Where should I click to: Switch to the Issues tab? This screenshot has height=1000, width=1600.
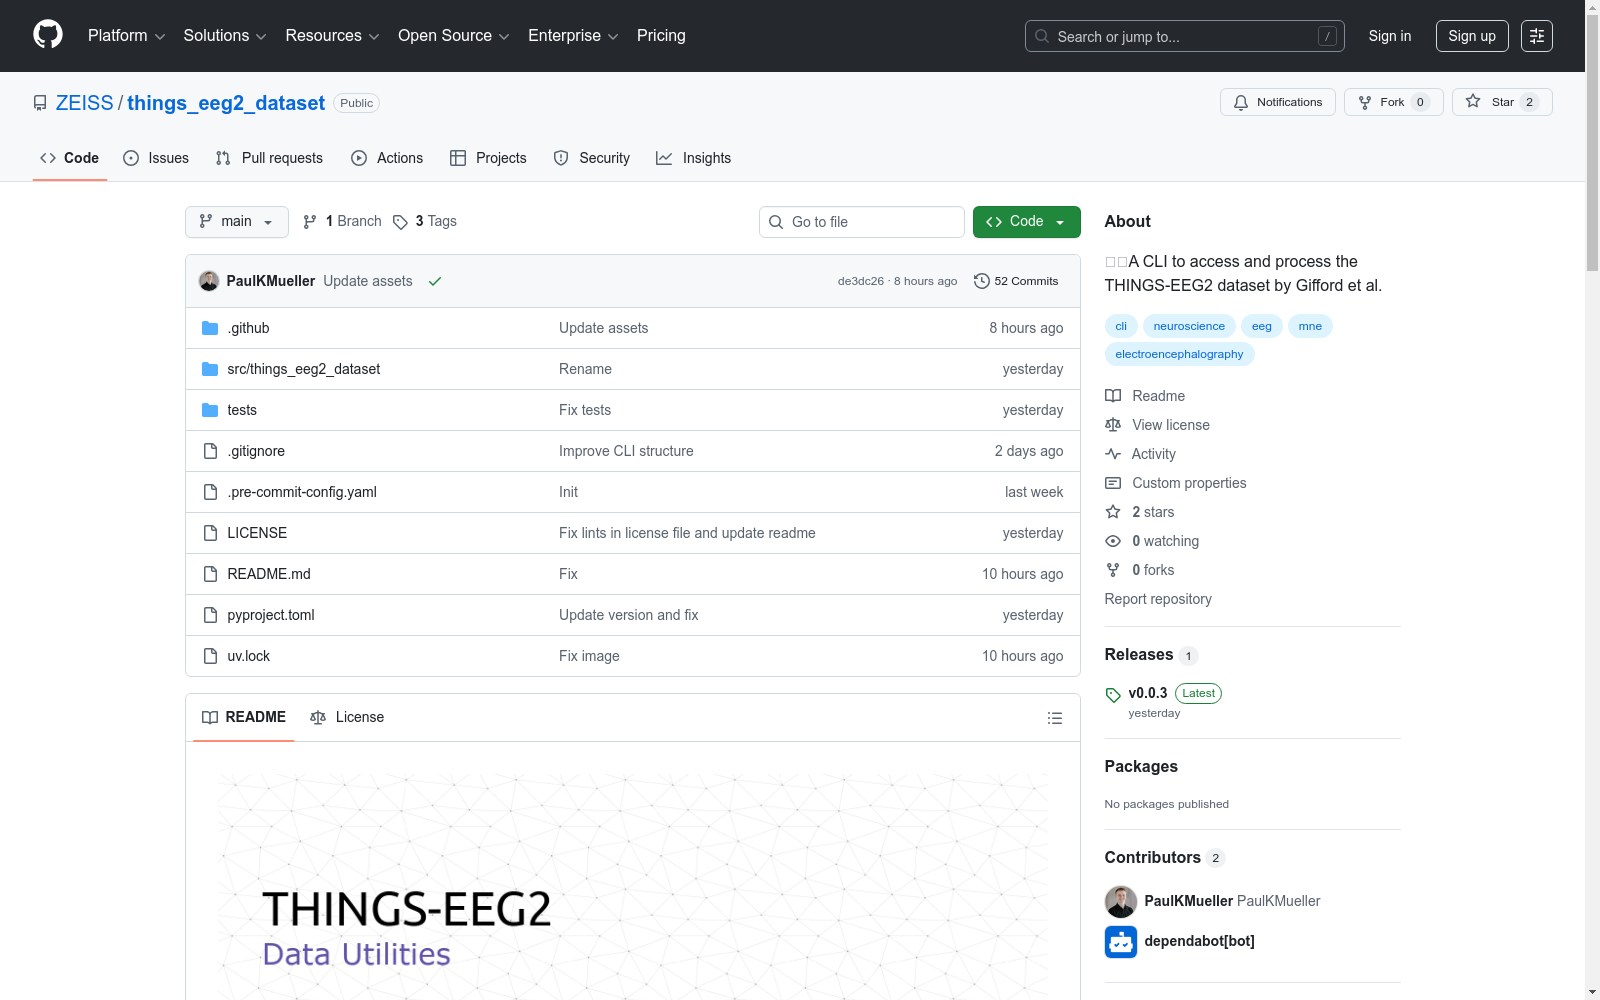156,158
